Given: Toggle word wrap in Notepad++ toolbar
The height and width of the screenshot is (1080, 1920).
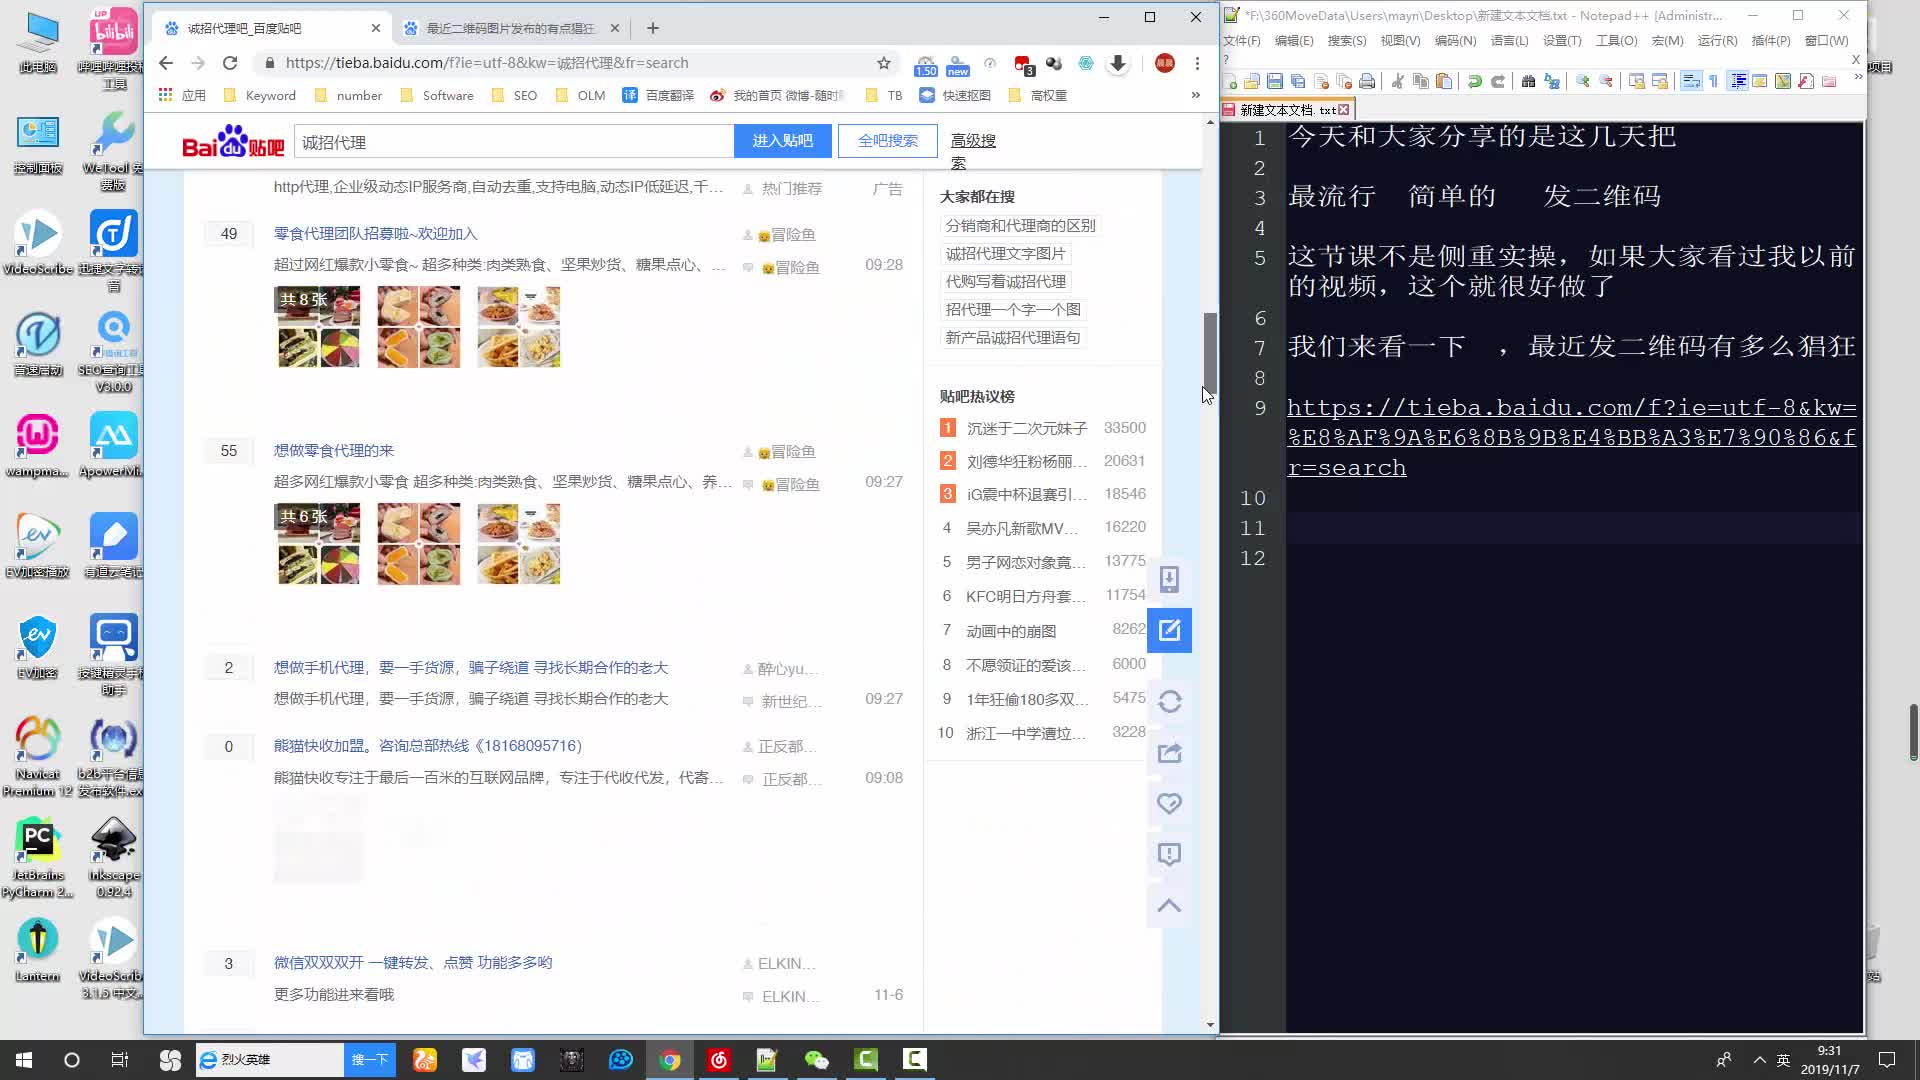Looking at the screenshot, I should [x=1691, y=81].
